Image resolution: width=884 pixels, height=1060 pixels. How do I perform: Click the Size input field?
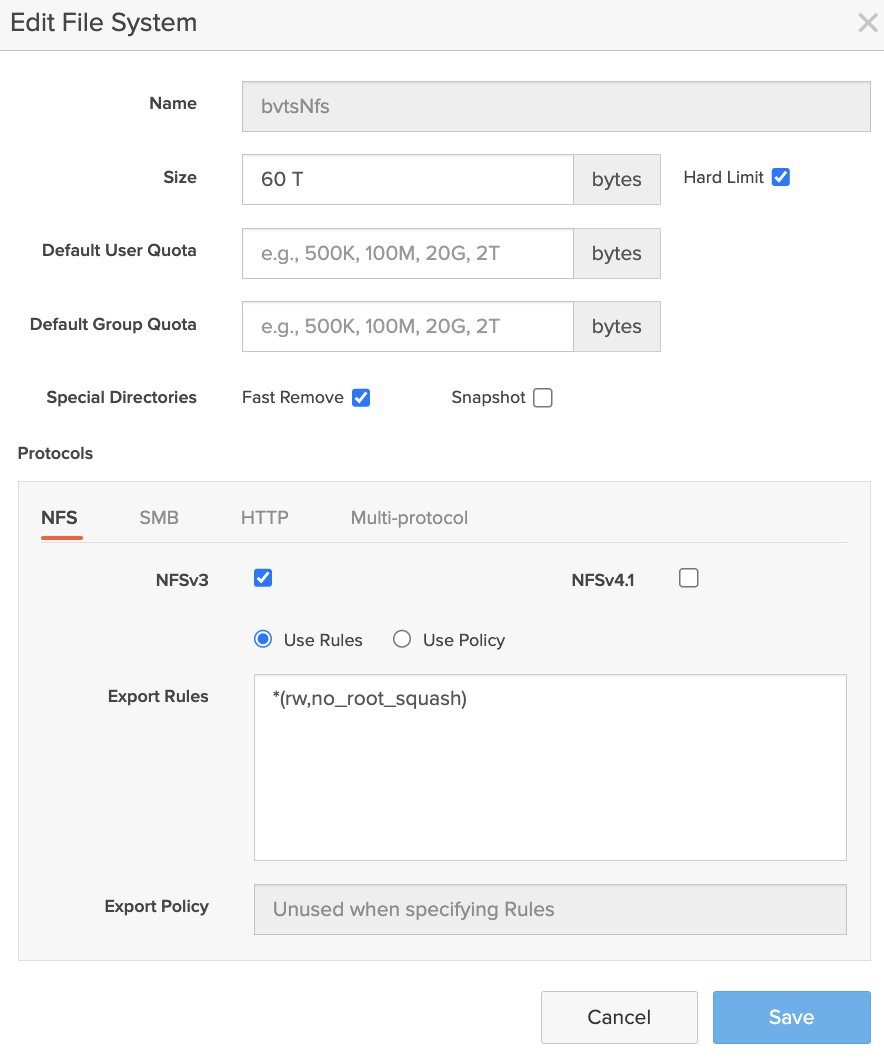(x=407, y=179)
